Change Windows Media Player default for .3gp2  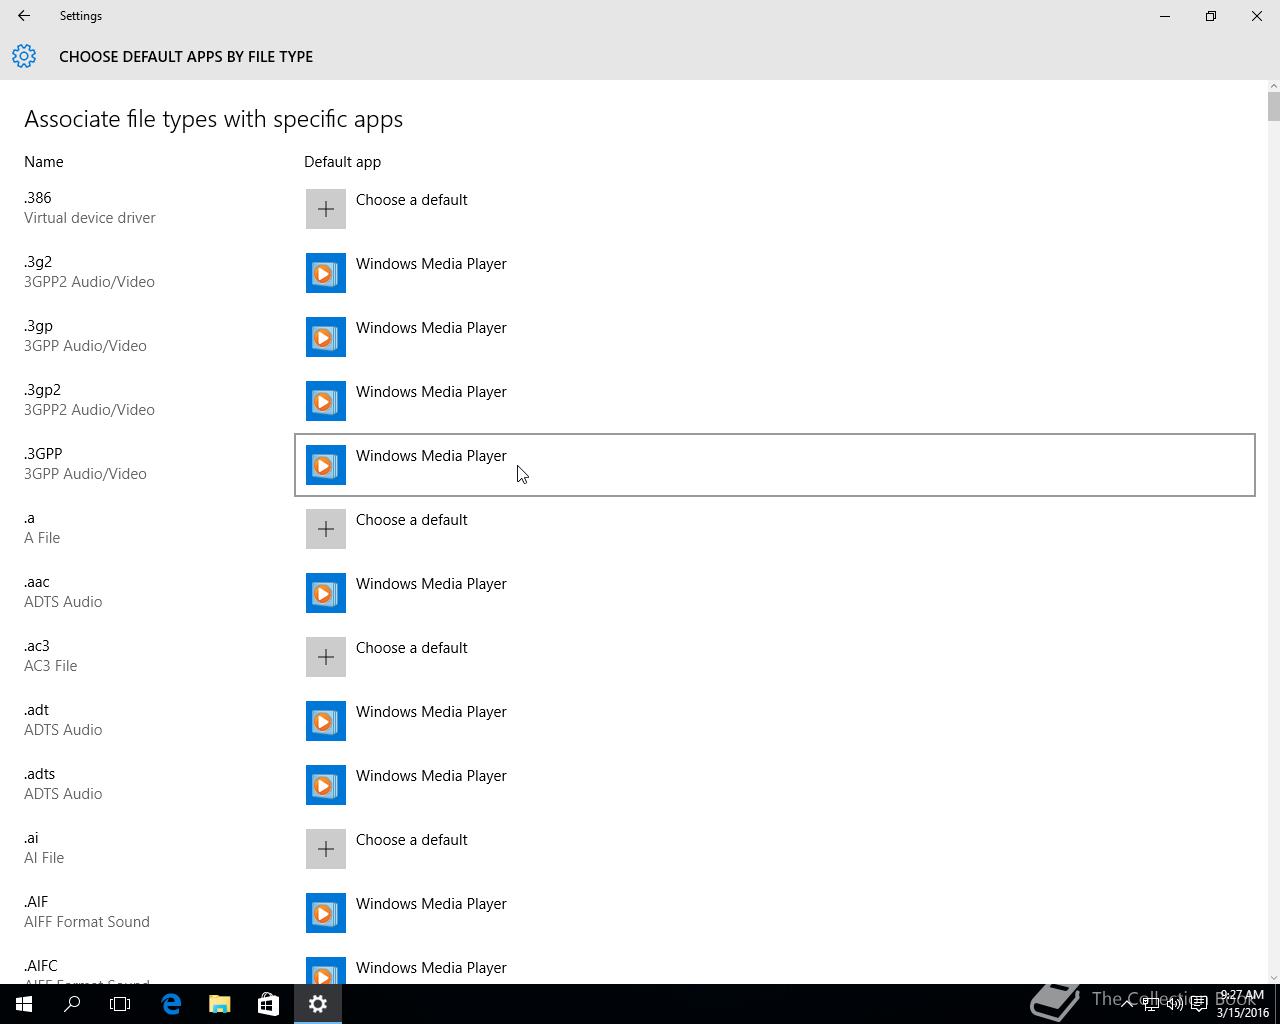(775, 401)
